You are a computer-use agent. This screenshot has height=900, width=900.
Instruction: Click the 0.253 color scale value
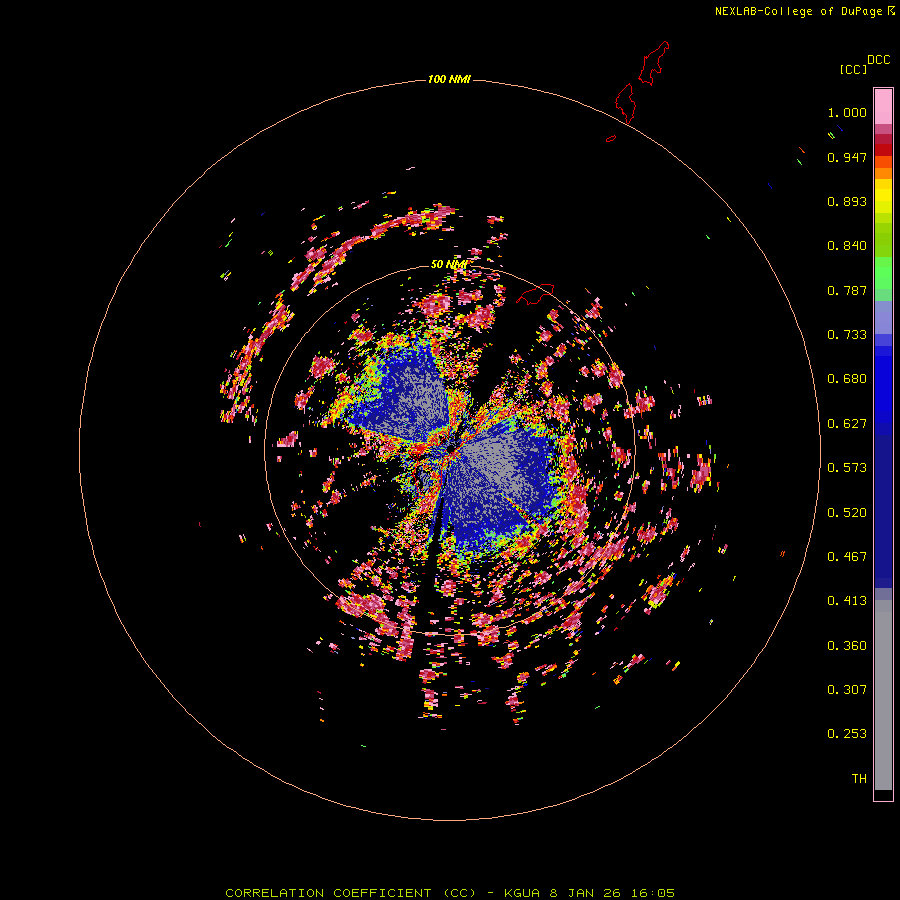847,734
